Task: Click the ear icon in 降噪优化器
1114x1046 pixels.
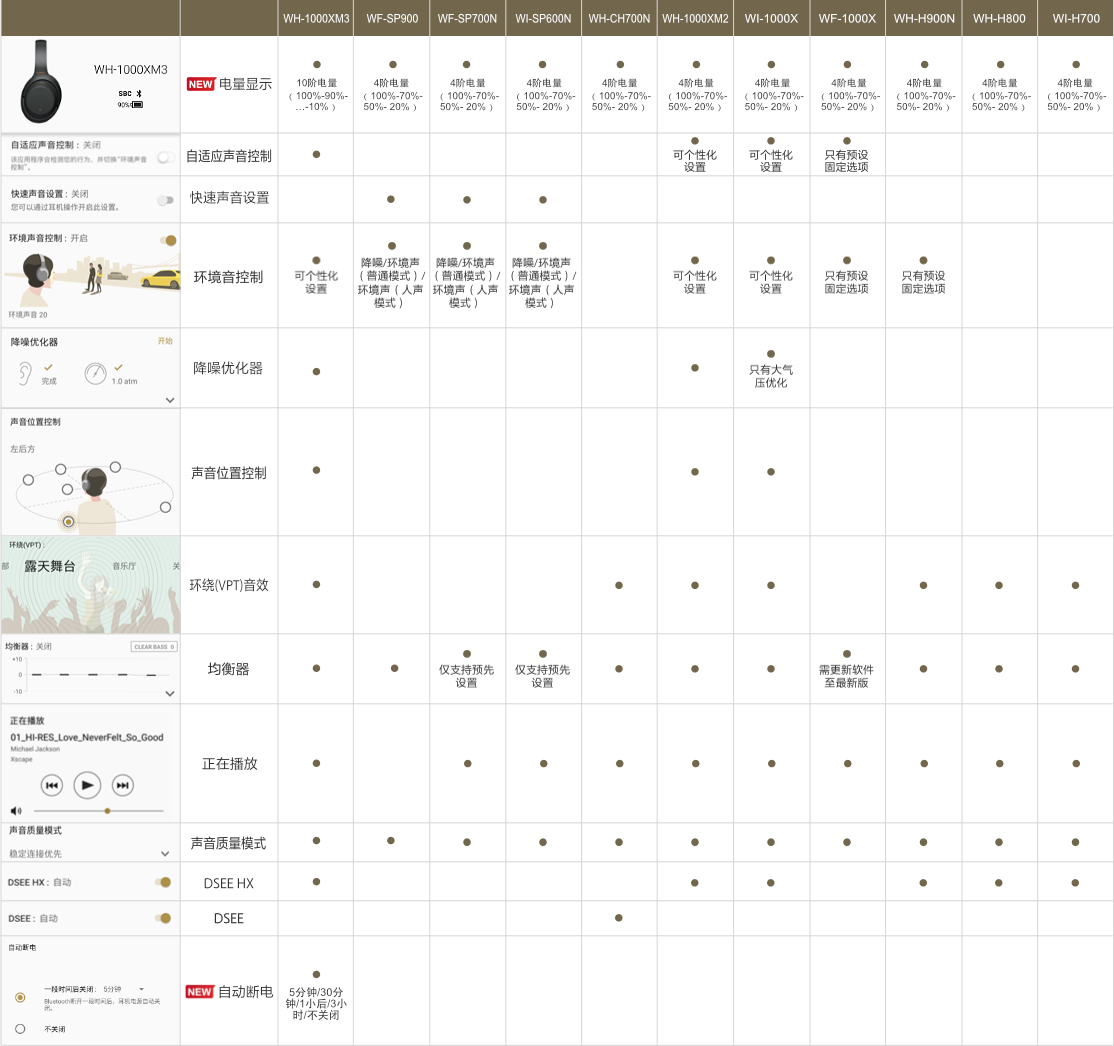Action: [x=25, y=373]
